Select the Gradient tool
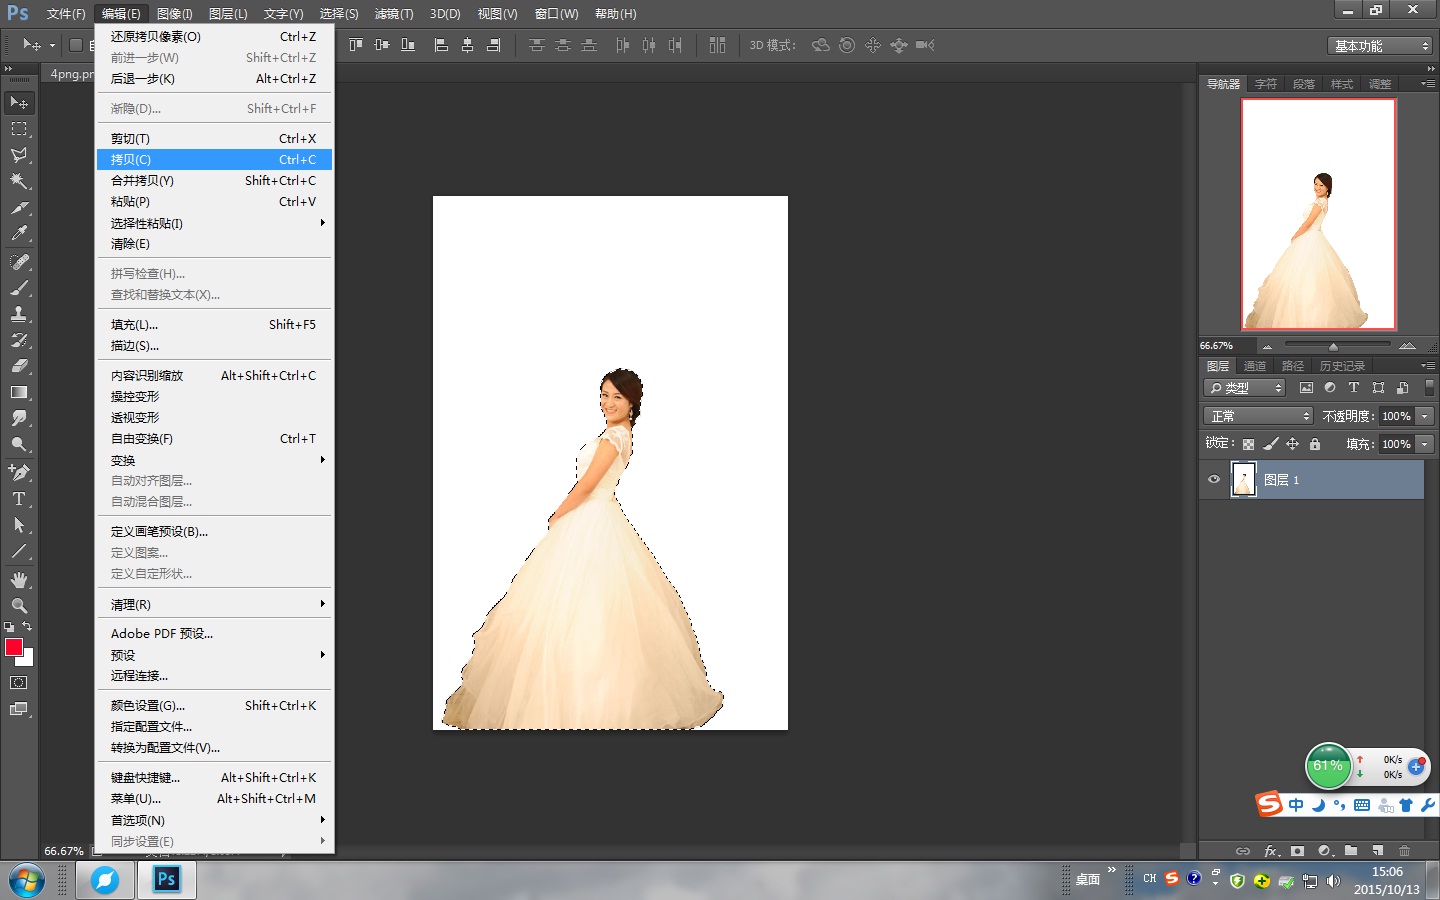The height and width of the screenshot is (900, 1440). (x=19, y=392)
